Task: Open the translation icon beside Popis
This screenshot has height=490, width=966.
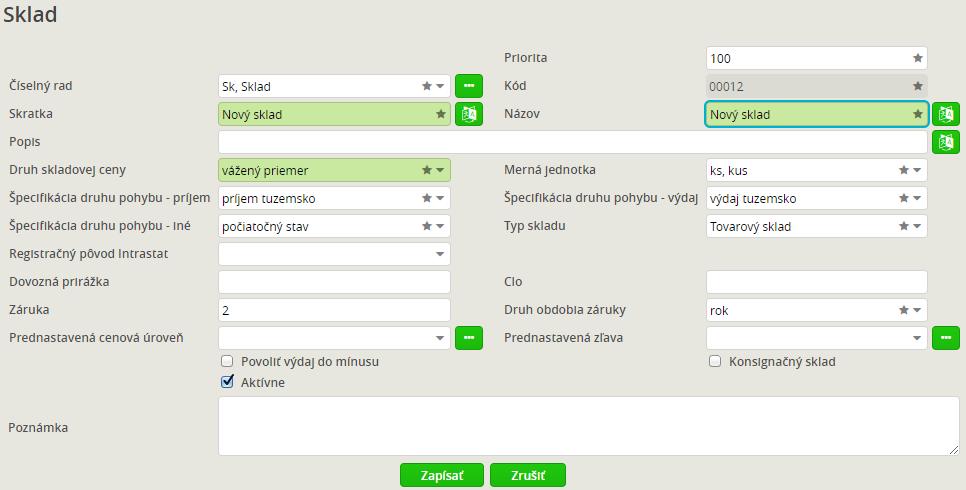Action: 946,142
